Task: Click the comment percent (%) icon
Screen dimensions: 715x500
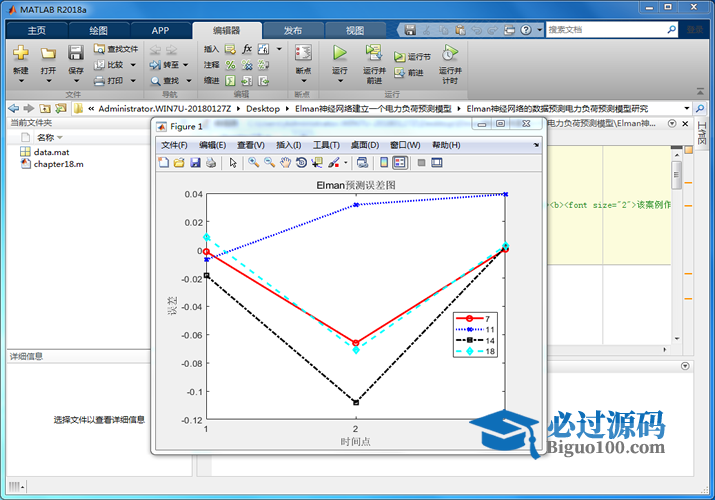Action: pos(231,65)
